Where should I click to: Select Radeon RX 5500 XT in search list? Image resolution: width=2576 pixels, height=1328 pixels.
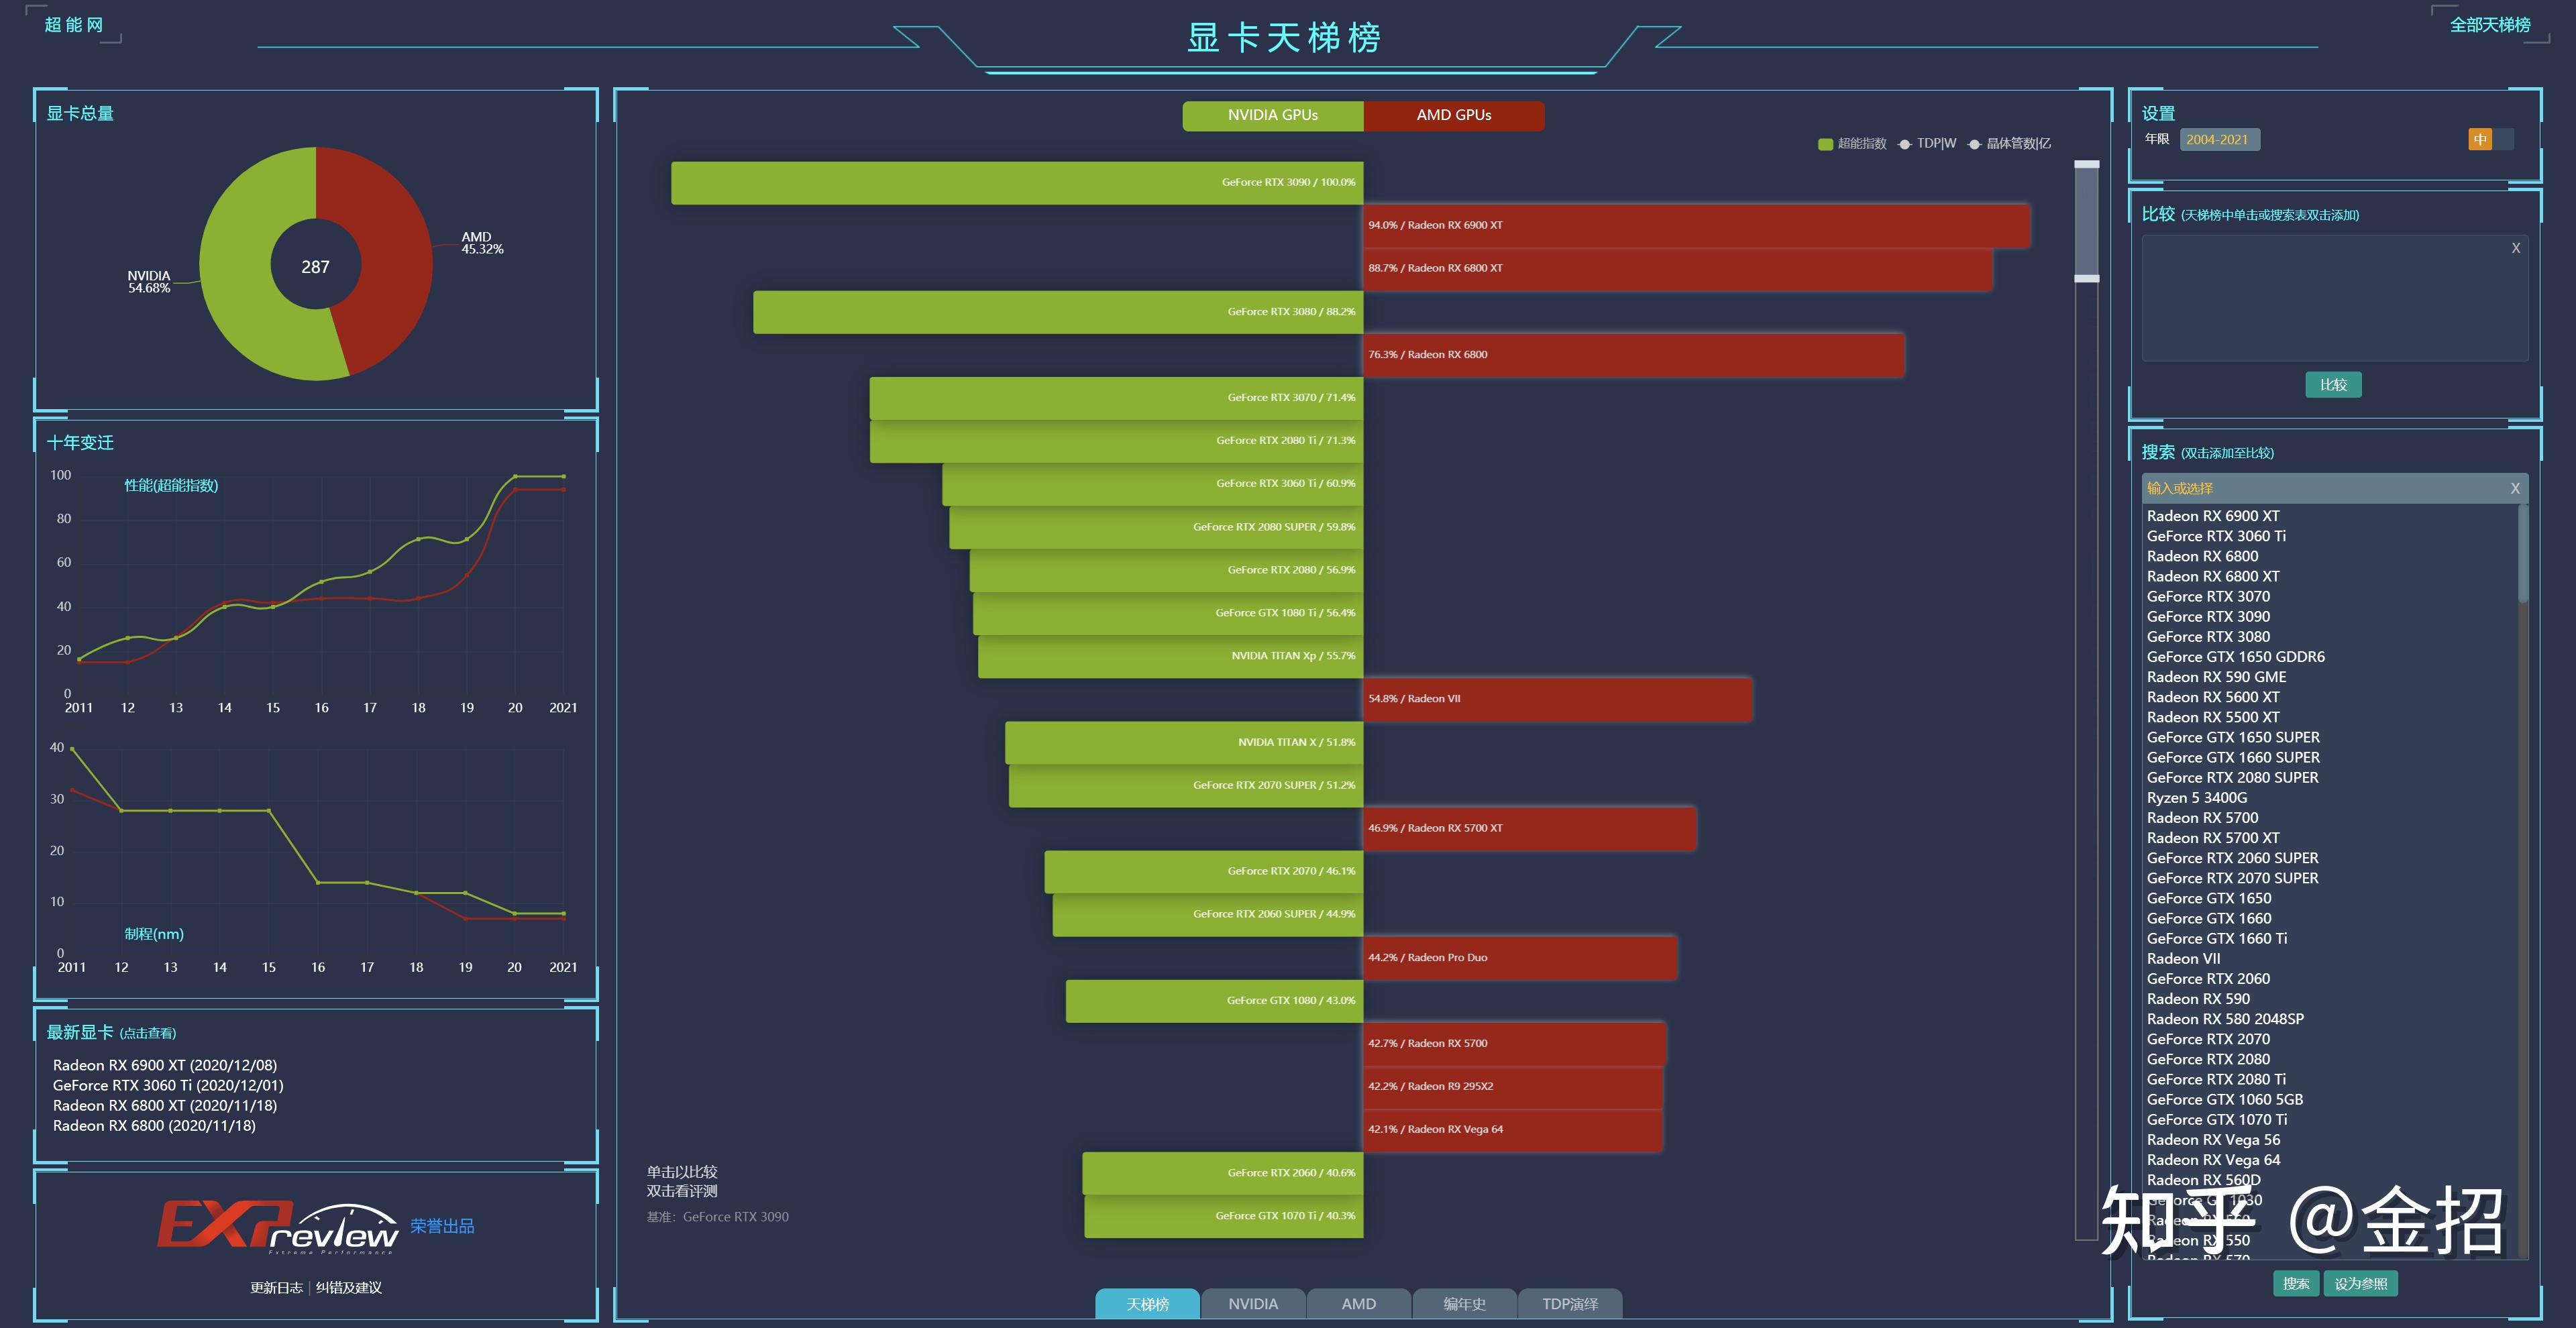point(2213,717)
